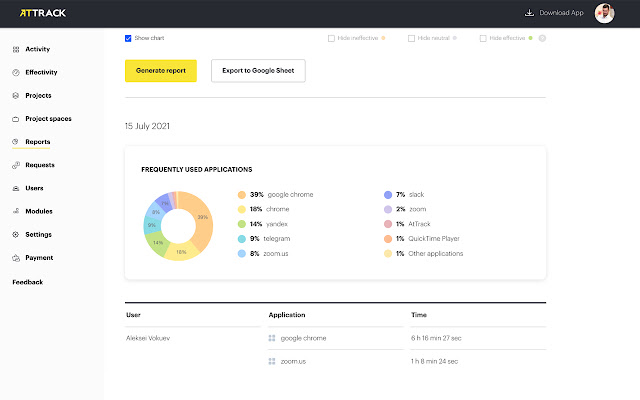Click the Payment icon in sidebar
Viewport: 640px width, 400px height.
tap(16, 258)
